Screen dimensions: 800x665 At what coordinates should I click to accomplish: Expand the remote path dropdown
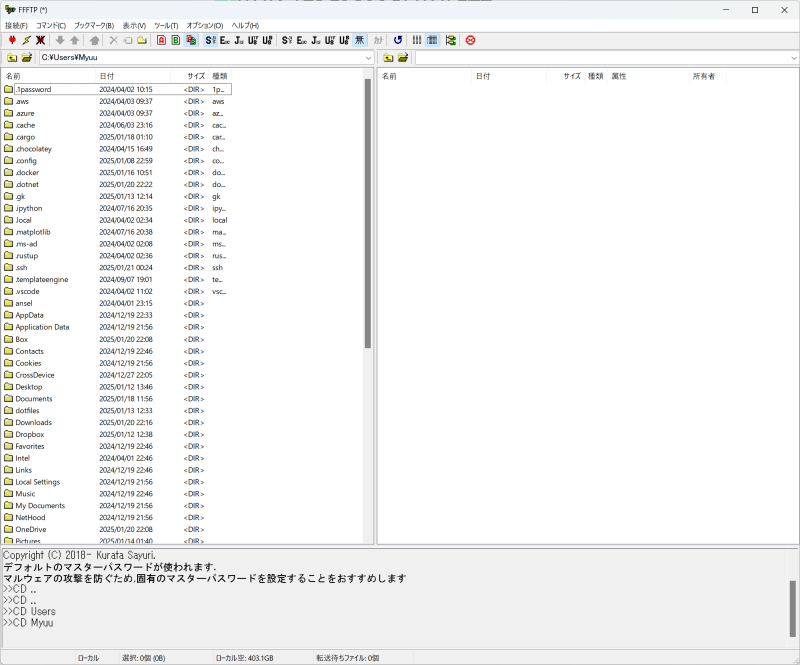click(x=794, y=58)
